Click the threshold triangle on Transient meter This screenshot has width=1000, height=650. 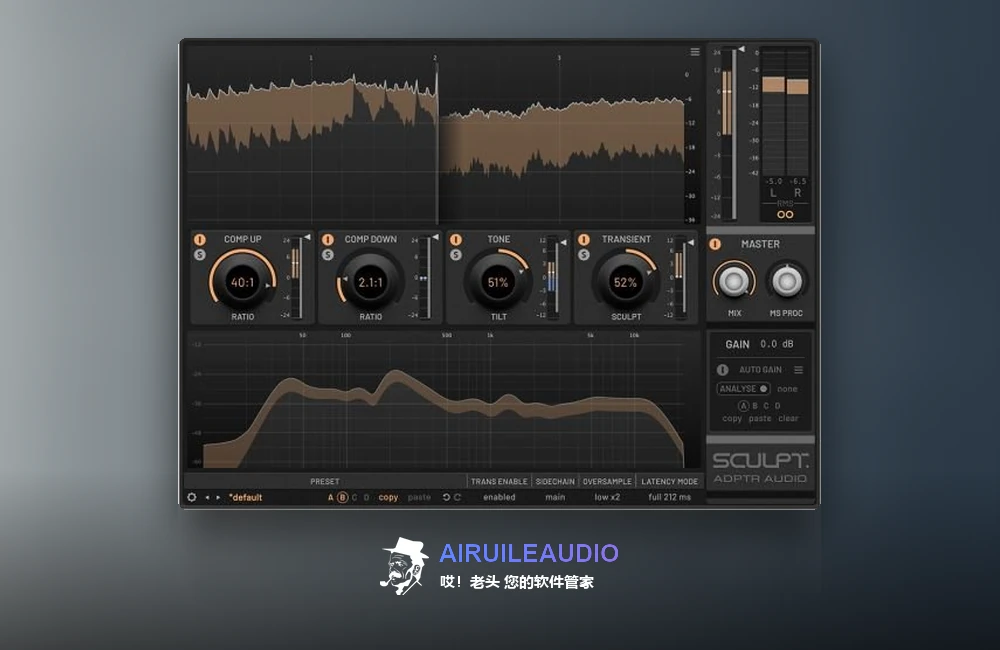tap(690, 242)
